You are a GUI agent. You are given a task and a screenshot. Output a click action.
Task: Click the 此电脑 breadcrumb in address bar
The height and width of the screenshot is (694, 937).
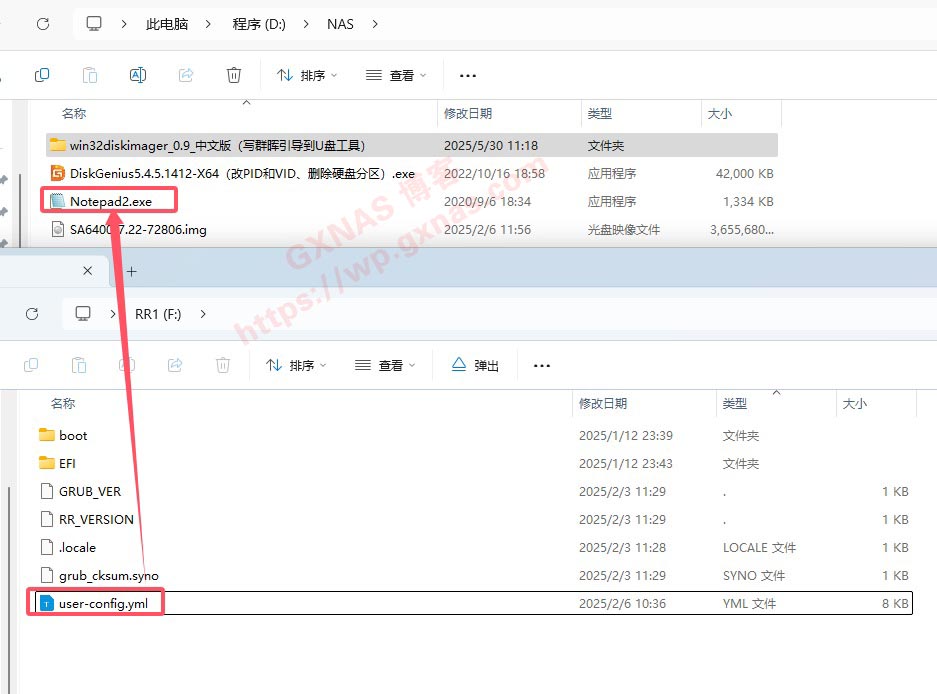click(167, 23)
